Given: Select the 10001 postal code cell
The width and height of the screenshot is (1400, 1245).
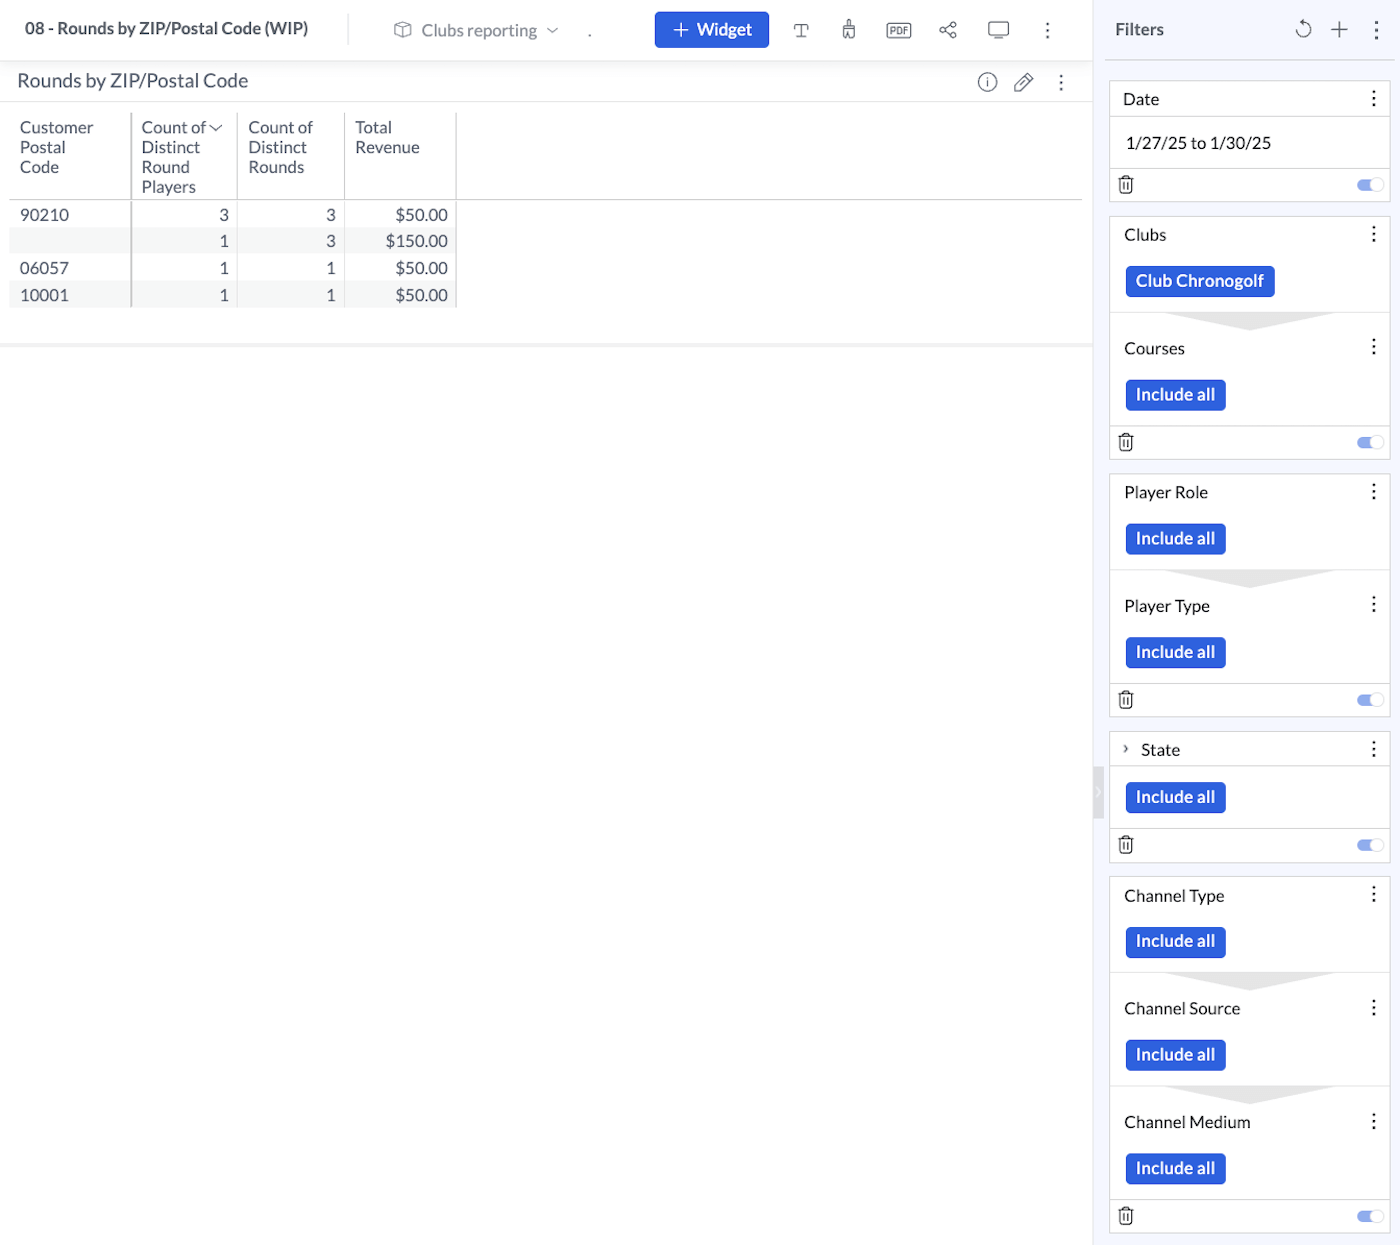Looking at the screenshot, I should 69,295.
